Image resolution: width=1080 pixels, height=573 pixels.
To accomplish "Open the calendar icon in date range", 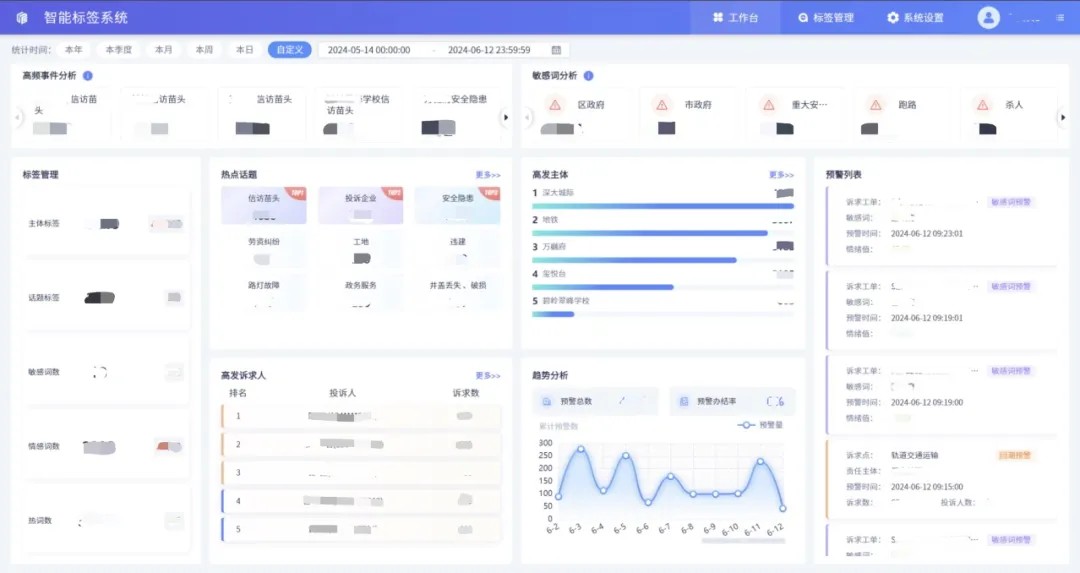I will click(556, 49).
